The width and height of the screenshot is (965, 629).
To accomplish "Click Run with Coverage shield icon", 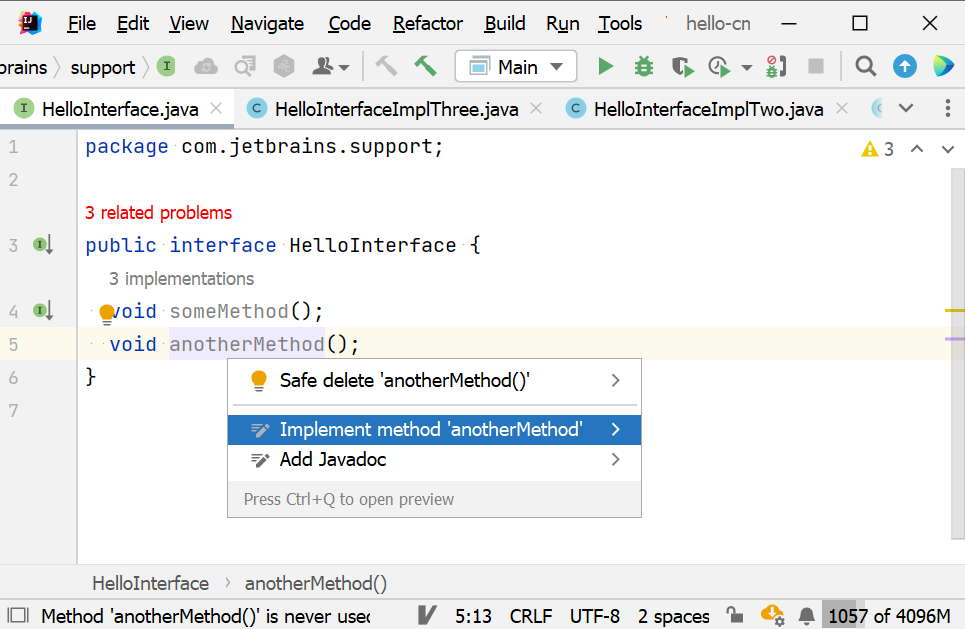I will (683, 66).
